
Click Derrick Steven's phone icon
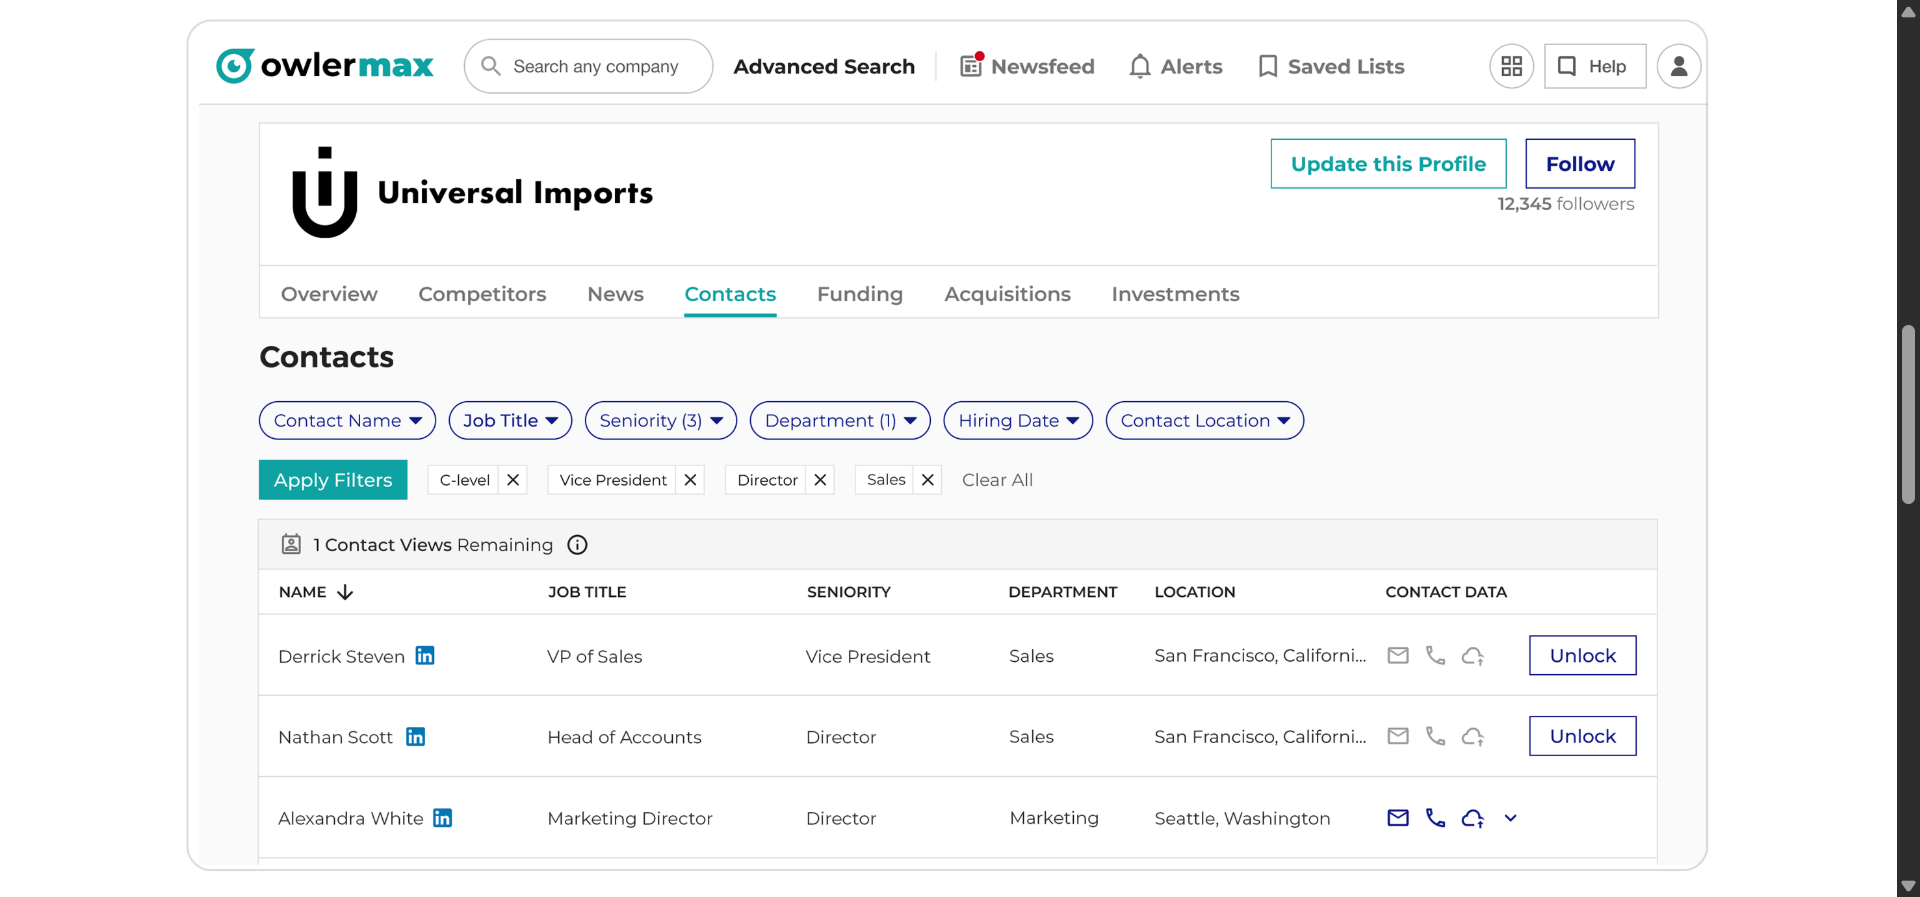tap(1436, 656)
